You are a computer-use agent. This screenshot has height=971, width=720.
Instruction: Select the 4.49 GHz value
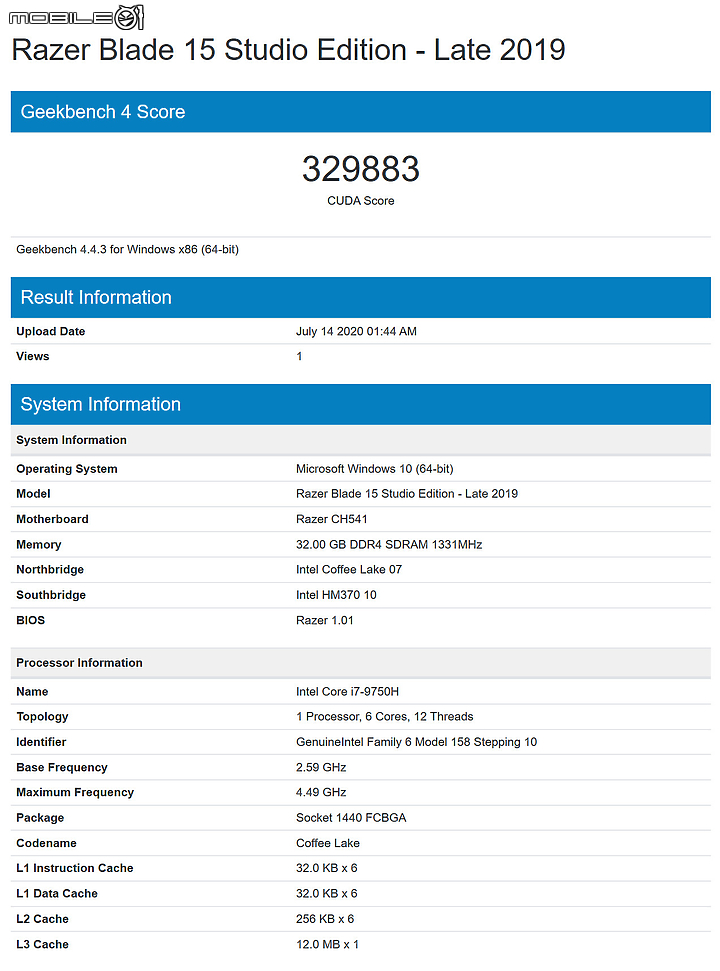[x=321, y=793]
